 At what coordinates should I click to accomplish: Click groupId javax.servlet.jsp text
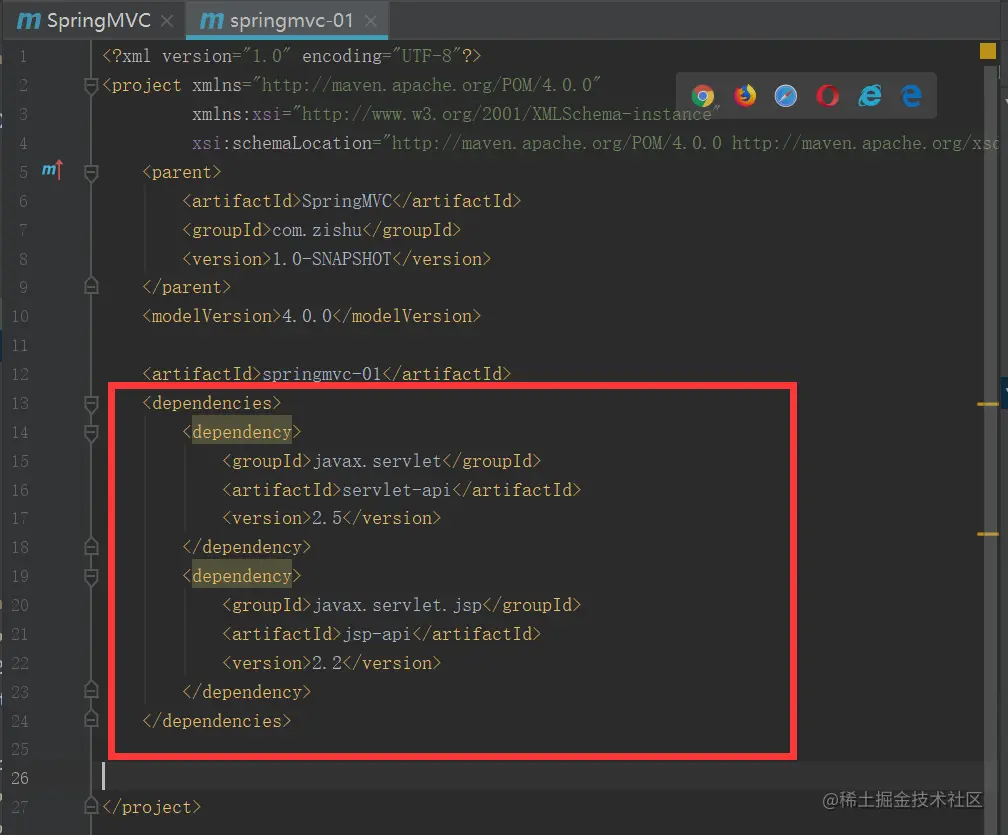click(397, 605)
